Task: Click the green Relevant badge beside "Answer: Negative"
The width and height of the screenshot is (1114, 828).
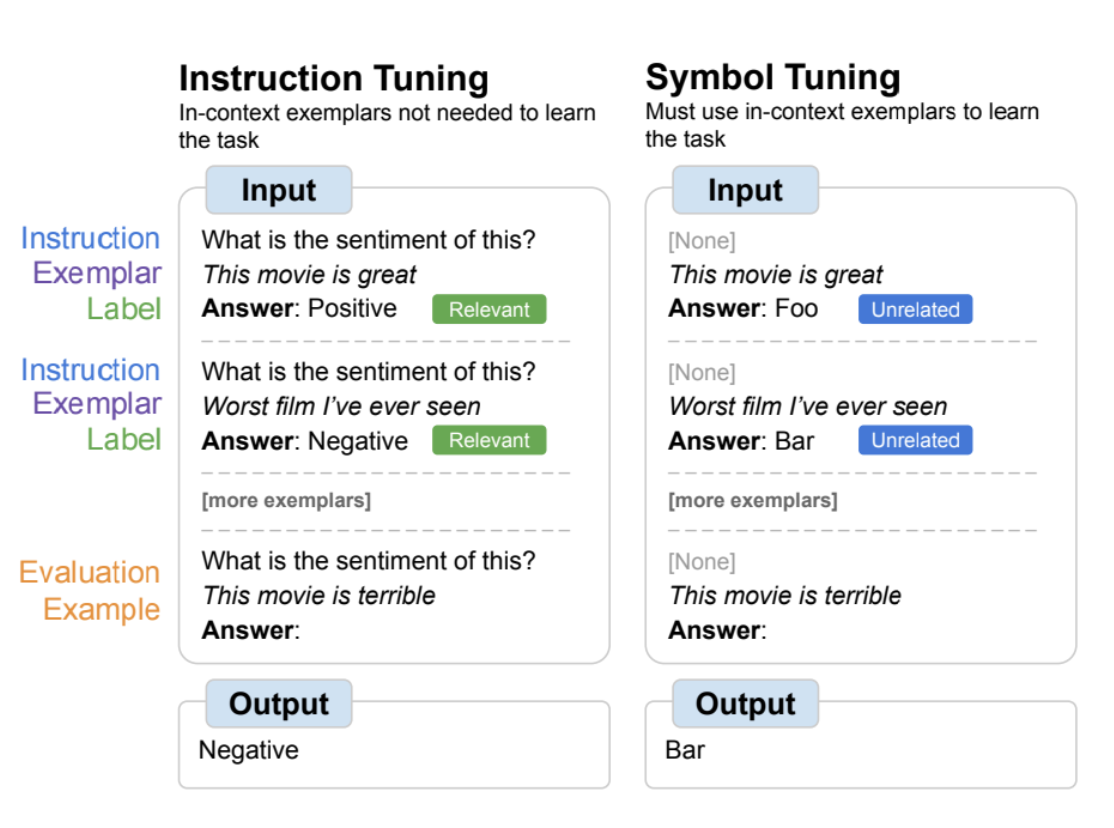Action: [489, 440]
